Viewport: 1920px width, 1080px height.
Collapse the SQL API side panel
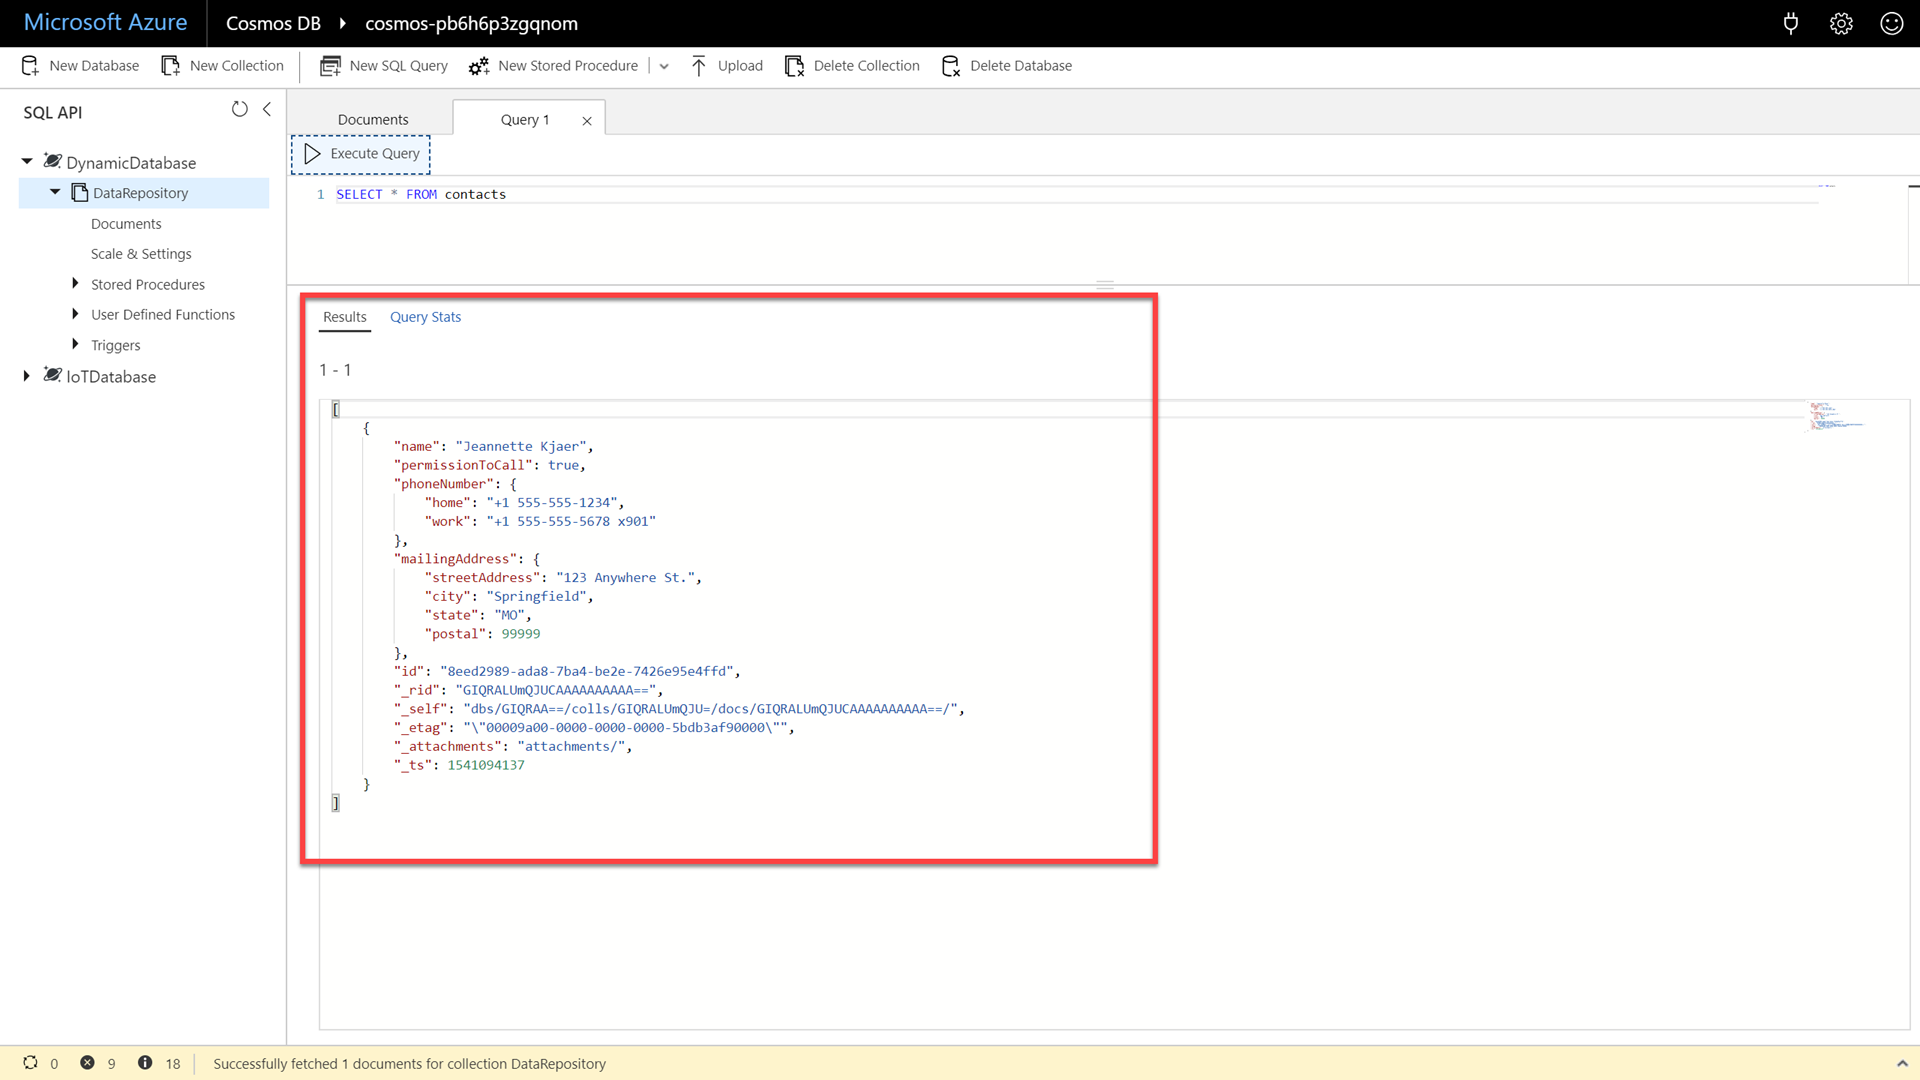(267, 109)
